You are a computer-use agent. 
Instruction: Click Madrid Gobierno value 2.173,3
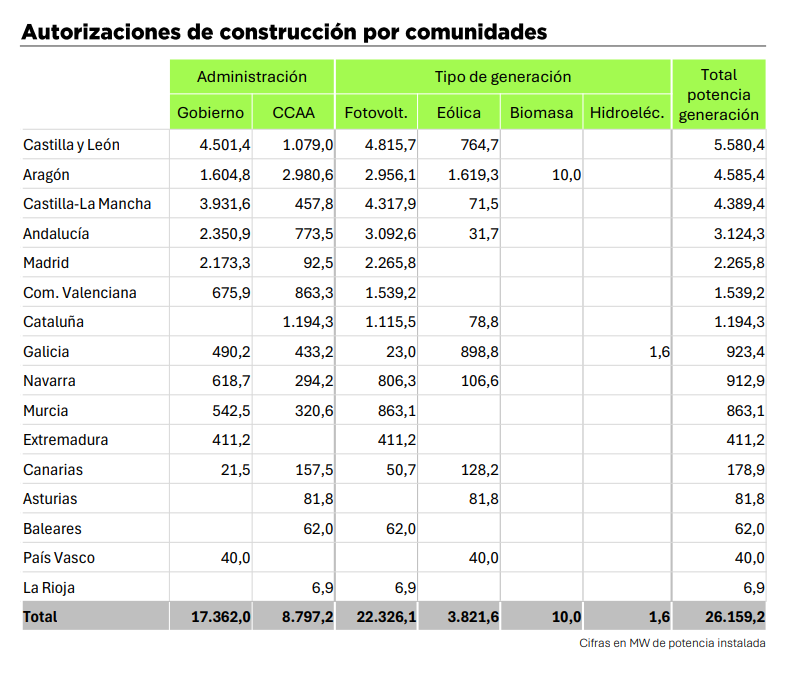[225, 263]
